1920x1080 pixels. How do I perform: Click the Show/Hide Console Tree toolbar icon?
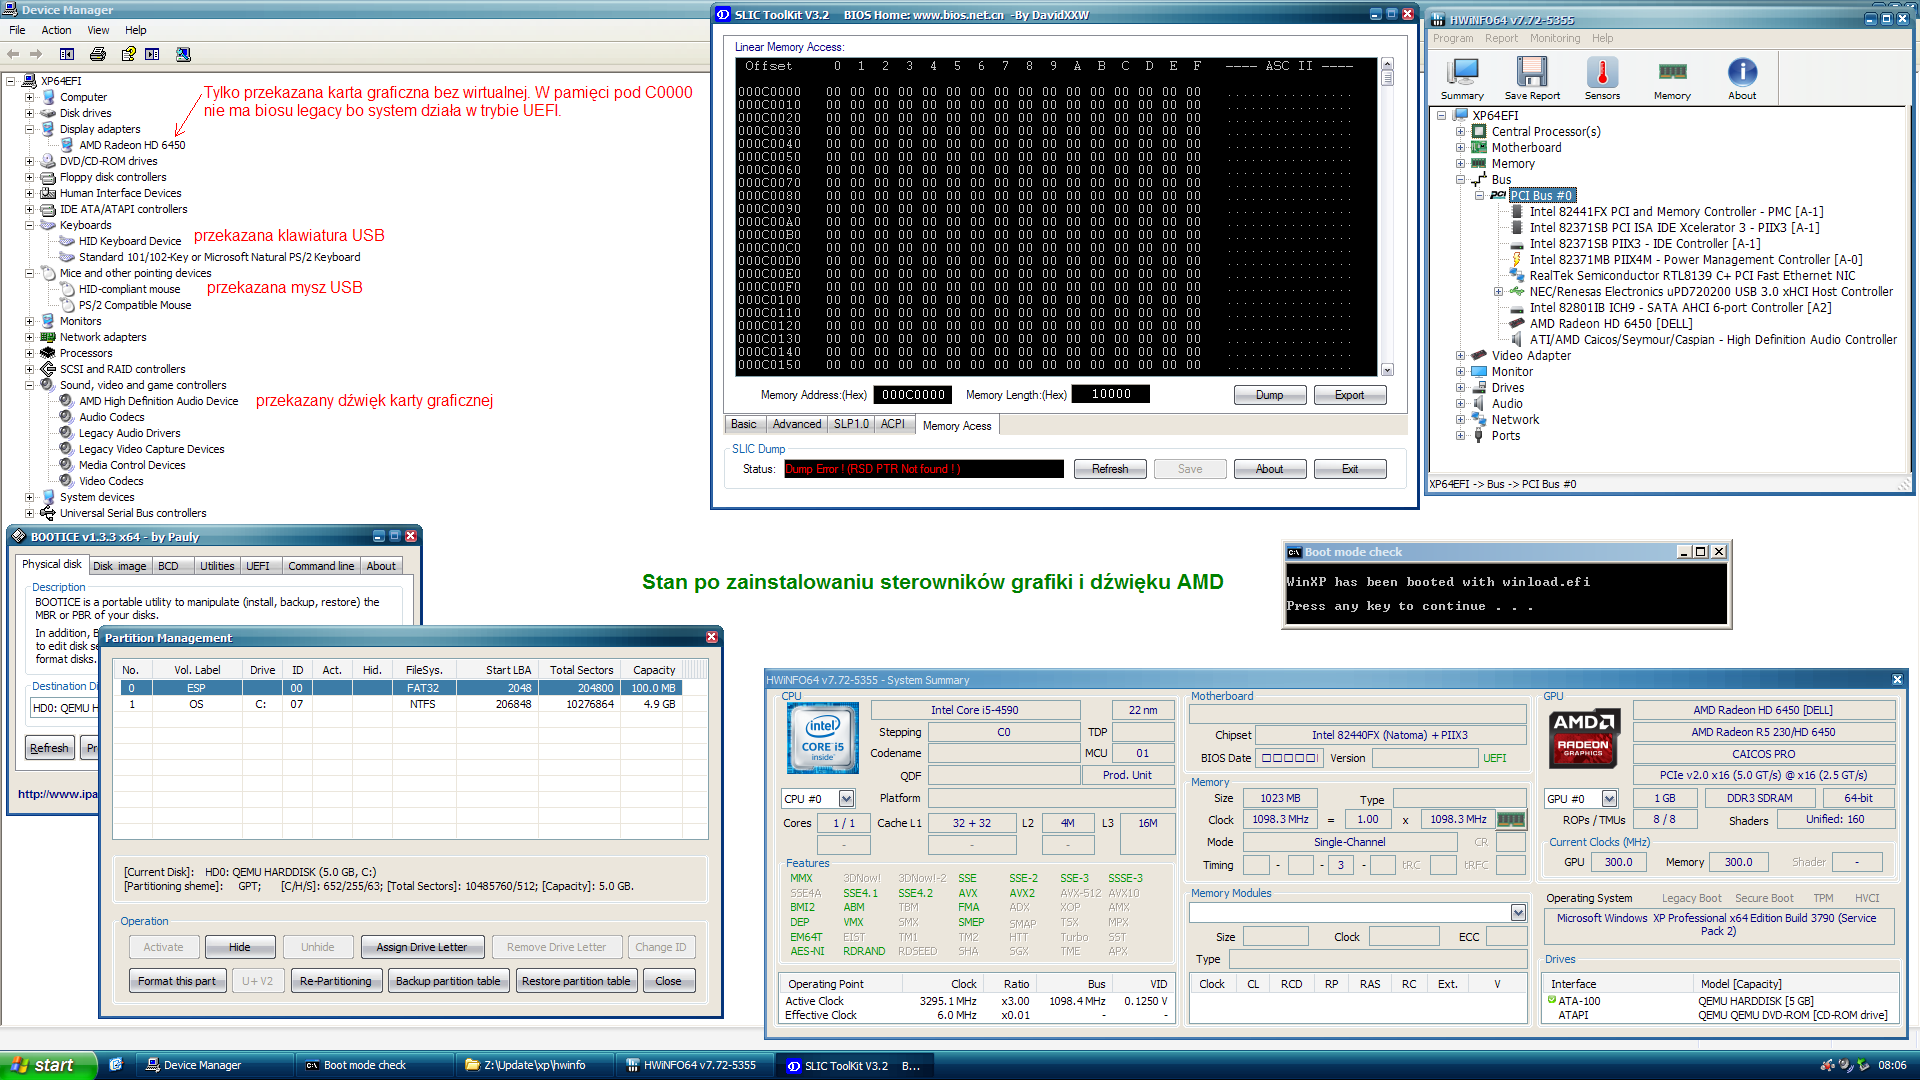67,54
